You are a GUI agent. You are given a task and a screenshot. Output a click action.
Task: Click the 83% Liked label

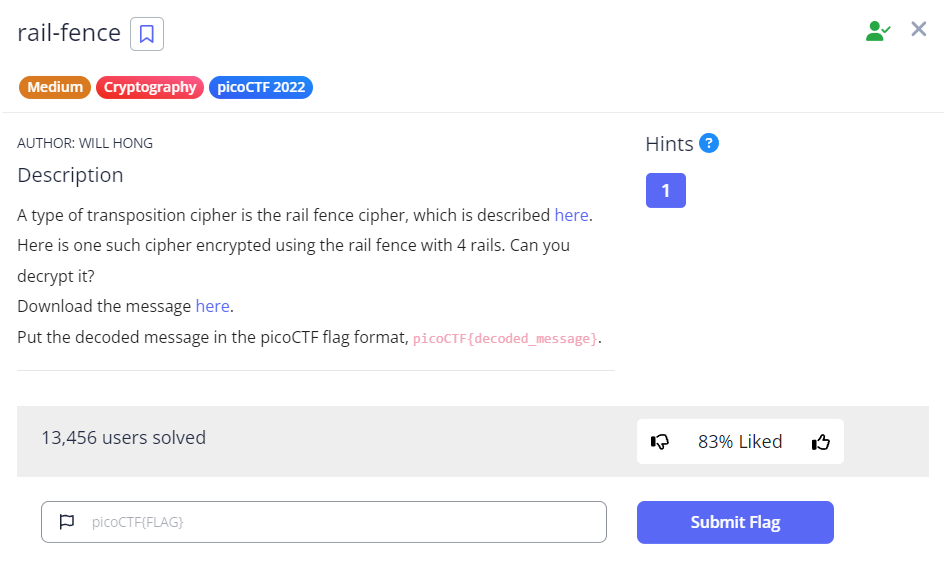740,442
